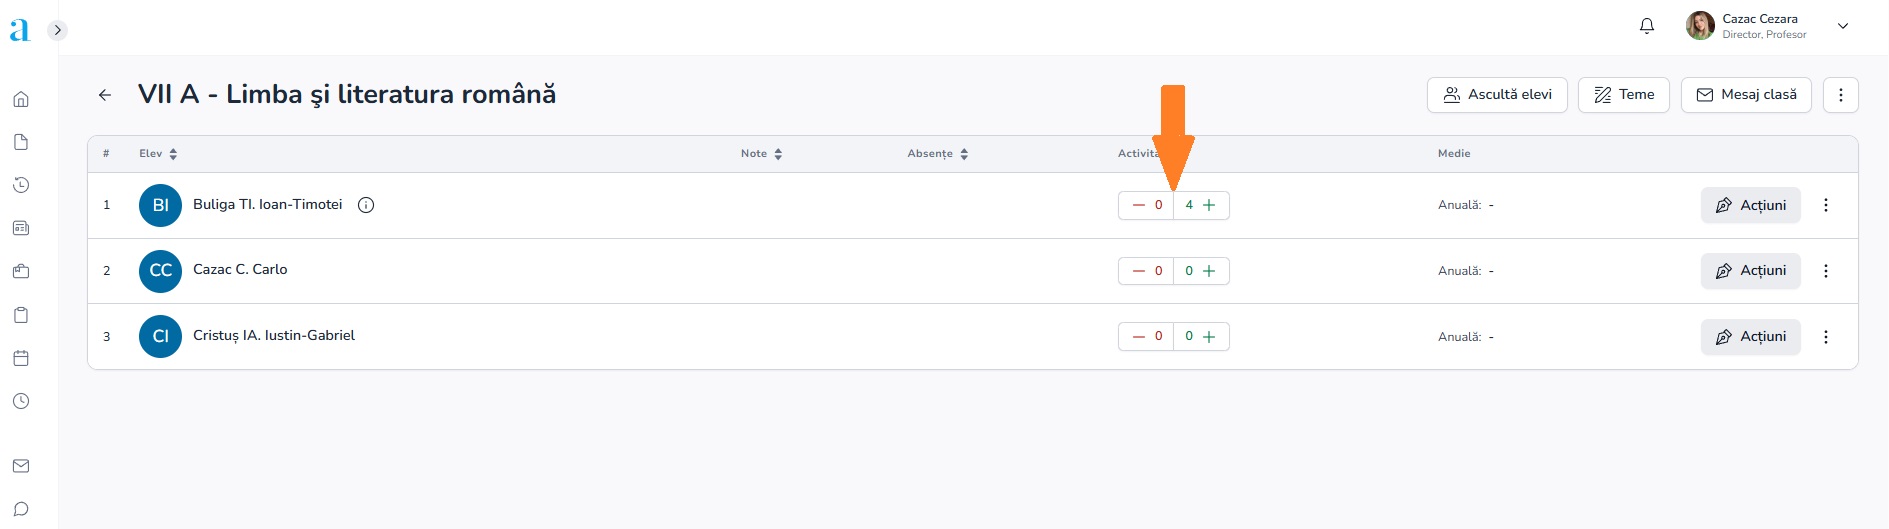Open Acțiuni for Cazac C. Carlo

tap(1750, 271)
